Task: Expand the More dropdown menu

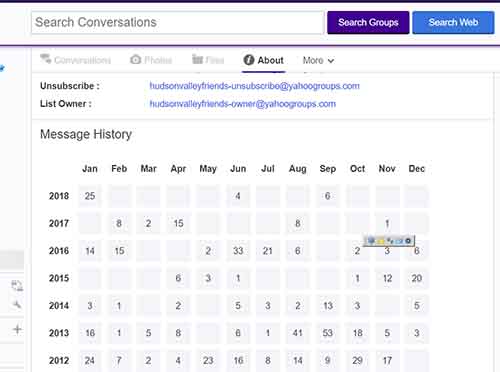Action: tap(318, 60)
